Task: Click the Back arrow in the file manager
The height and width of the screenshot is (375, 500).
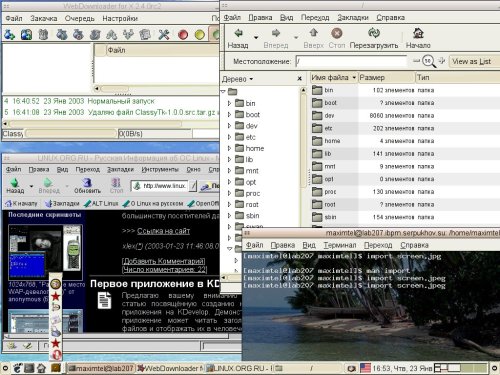Action: click(238, 33)
